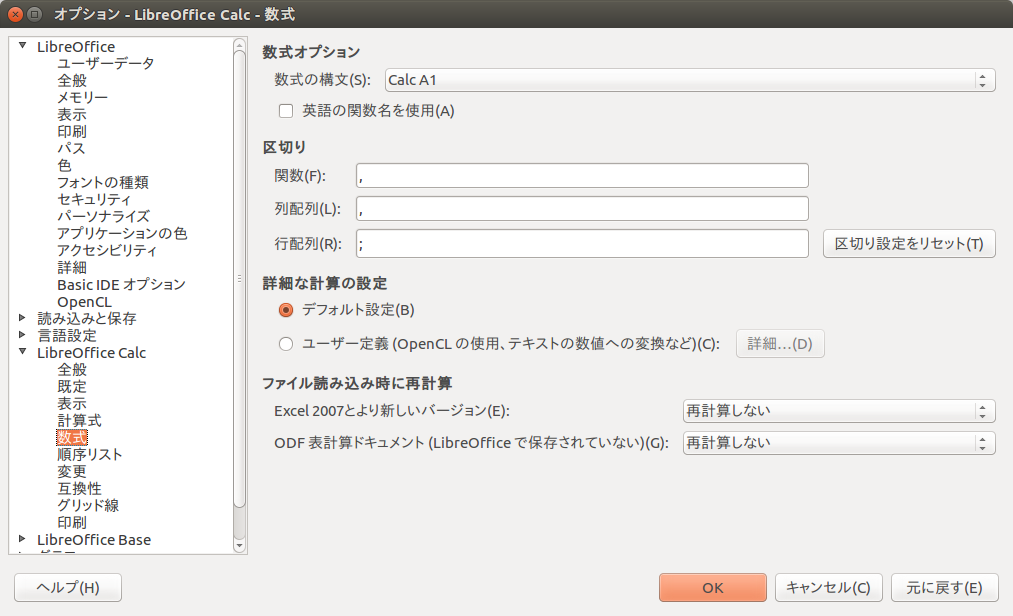Click the 詳細... button
Image resolution: width=1013 pixels, height=616 pixels.
pos(780,344)
